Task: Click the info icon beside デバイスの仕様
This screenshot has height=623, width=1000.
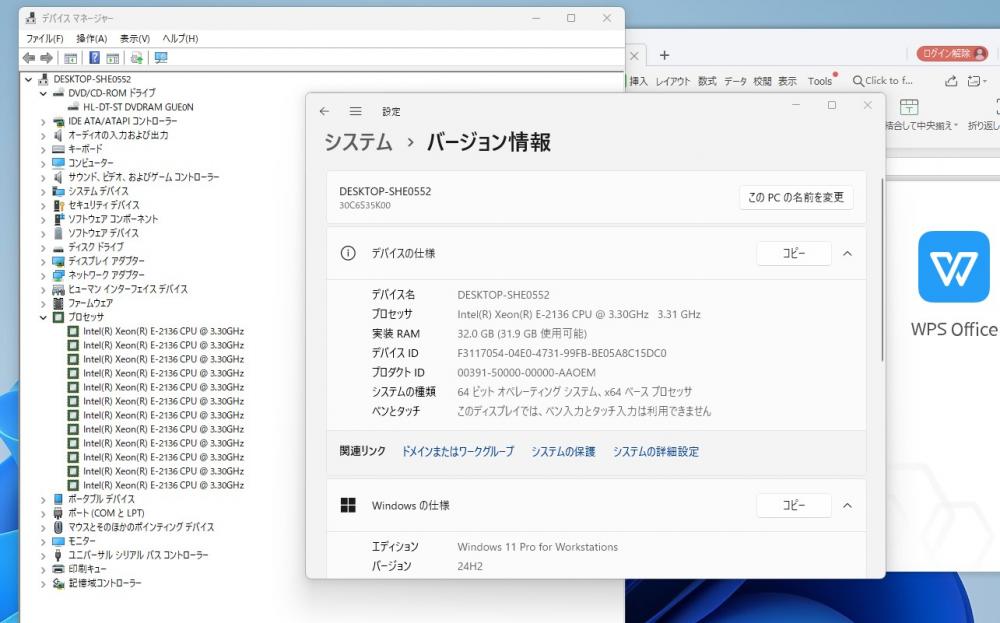Action: [x=348, y=253]
